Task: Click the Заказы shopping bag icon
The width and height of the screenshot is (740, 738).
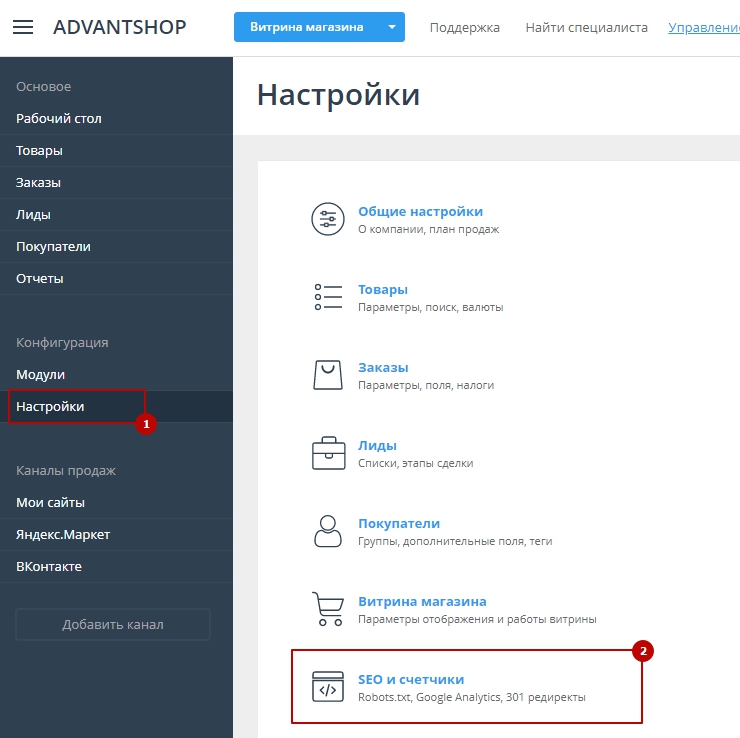Action: coord(328,375)
